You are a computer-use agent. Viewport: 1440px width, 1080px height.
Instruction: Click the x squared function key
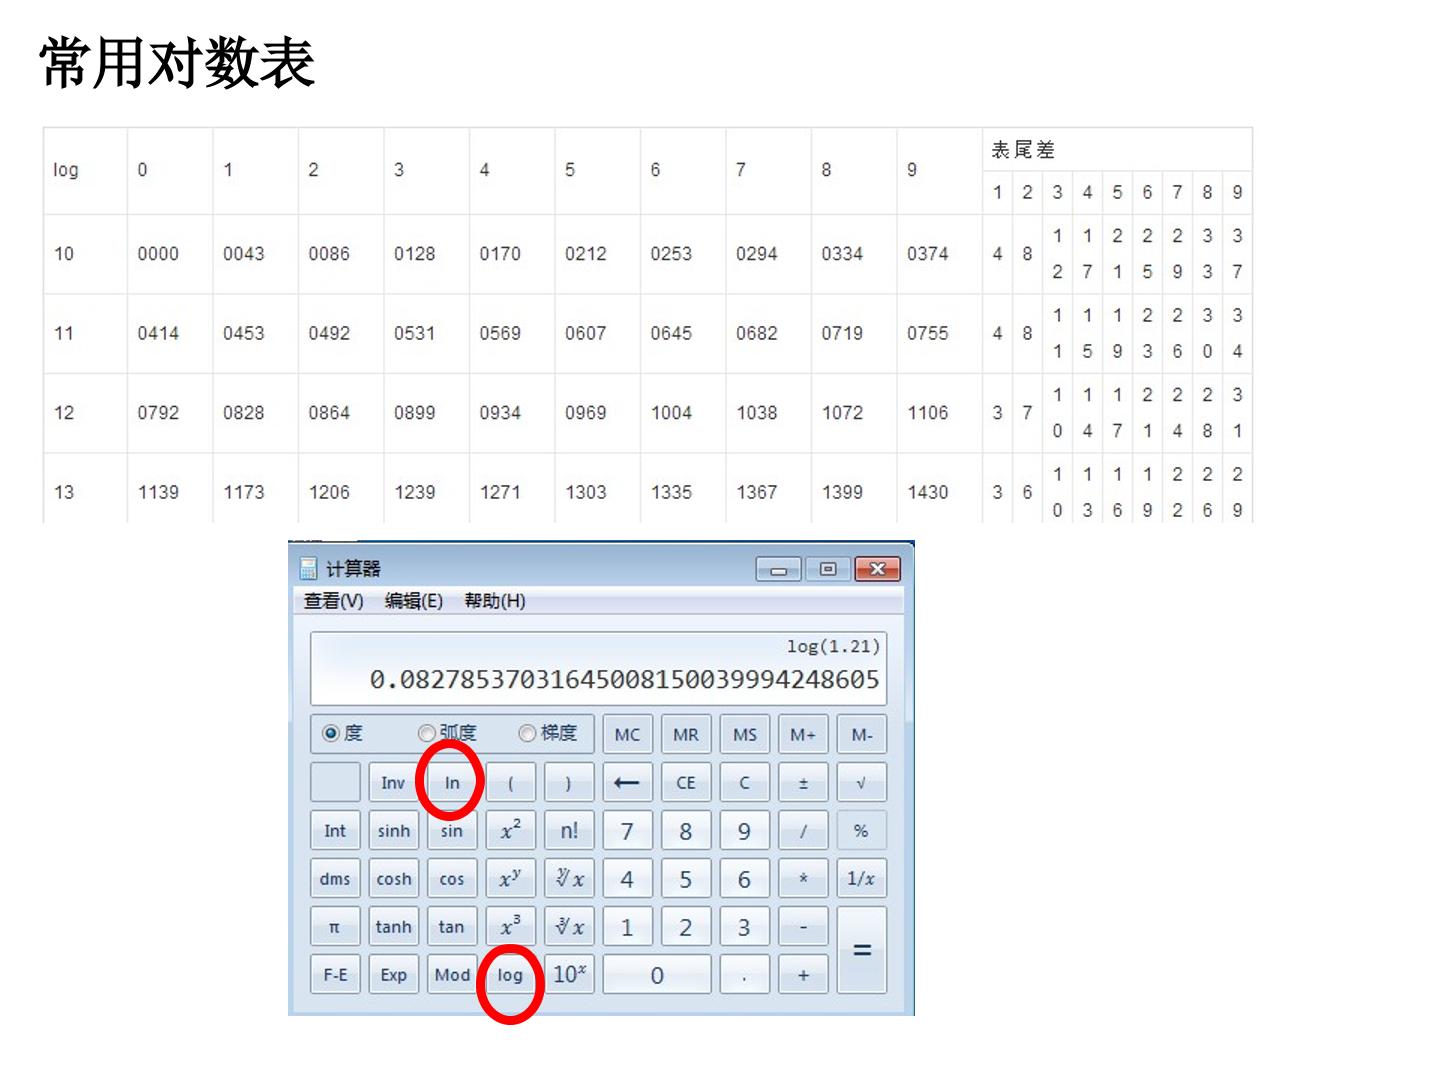[x=510, y=830]
